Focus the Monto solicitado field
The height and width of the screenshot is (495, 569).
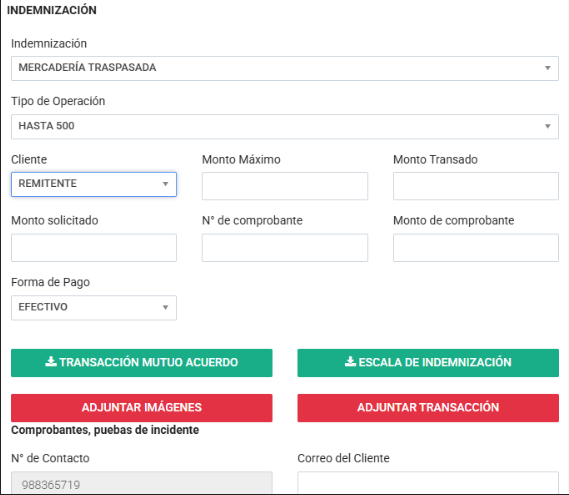(x=94, y=248)
